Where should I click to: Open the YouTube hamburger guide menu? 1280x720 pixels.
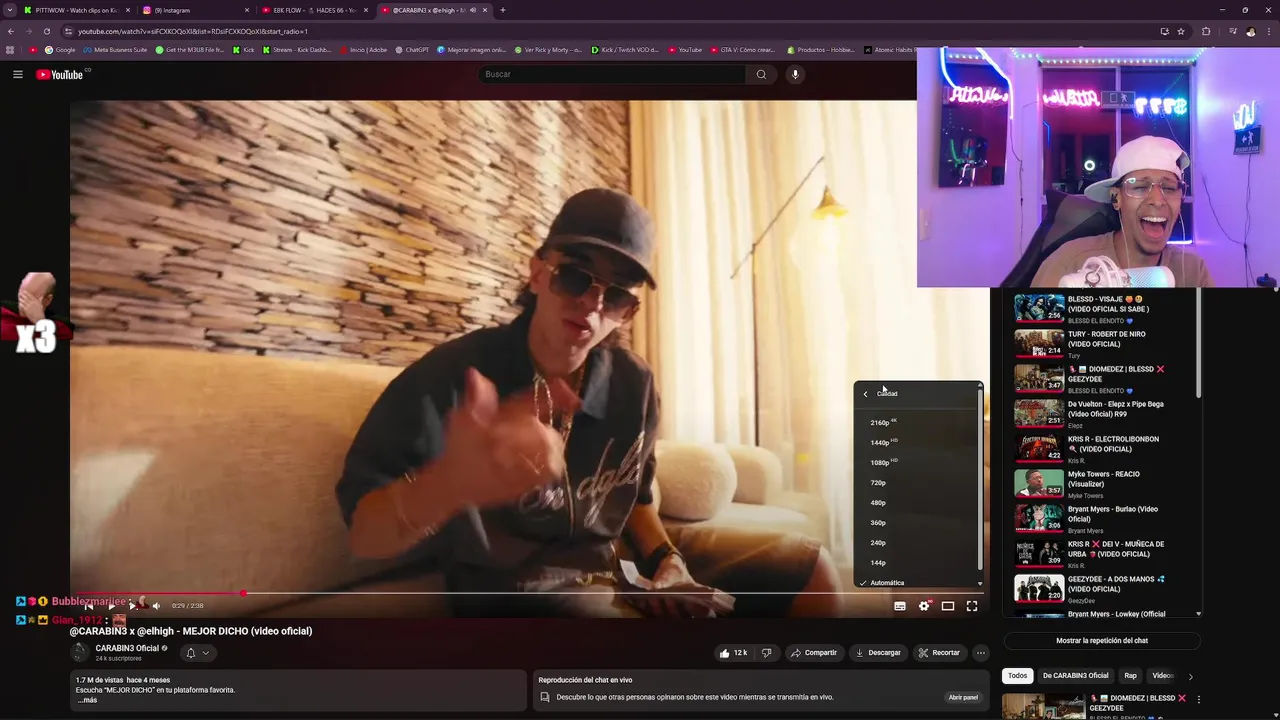(x=18, y=74)
